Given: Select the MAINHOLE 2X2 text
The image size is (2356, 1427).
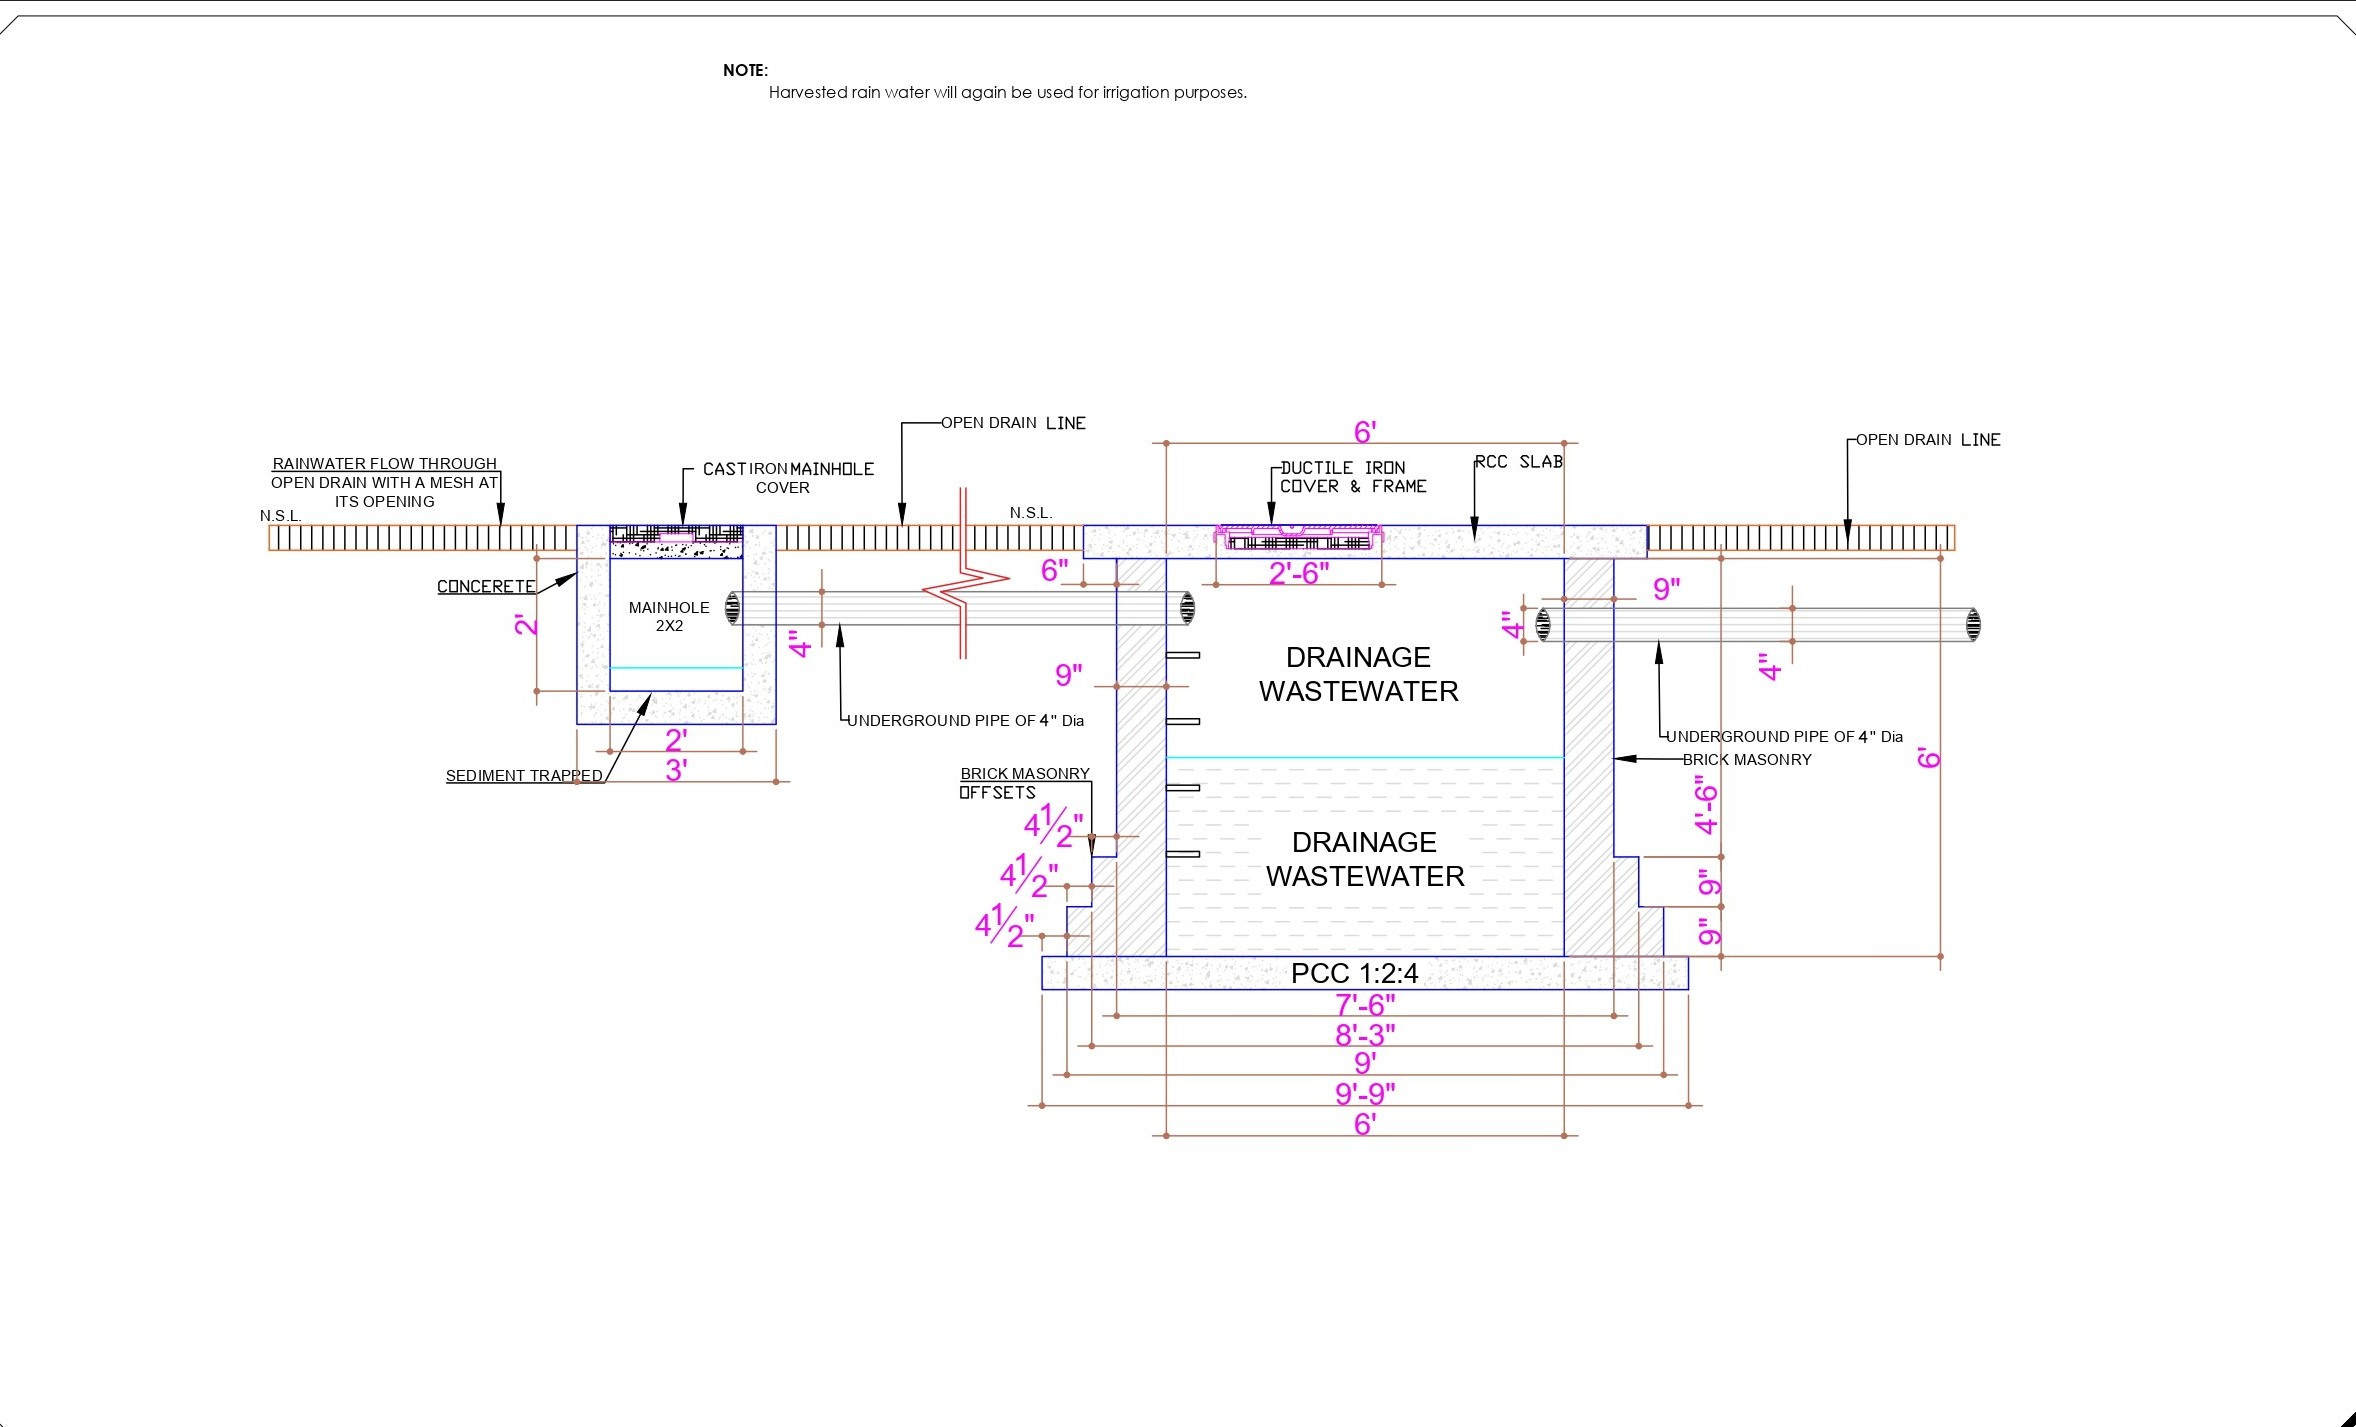Looking at the screenshot, I should coord(669,616).
